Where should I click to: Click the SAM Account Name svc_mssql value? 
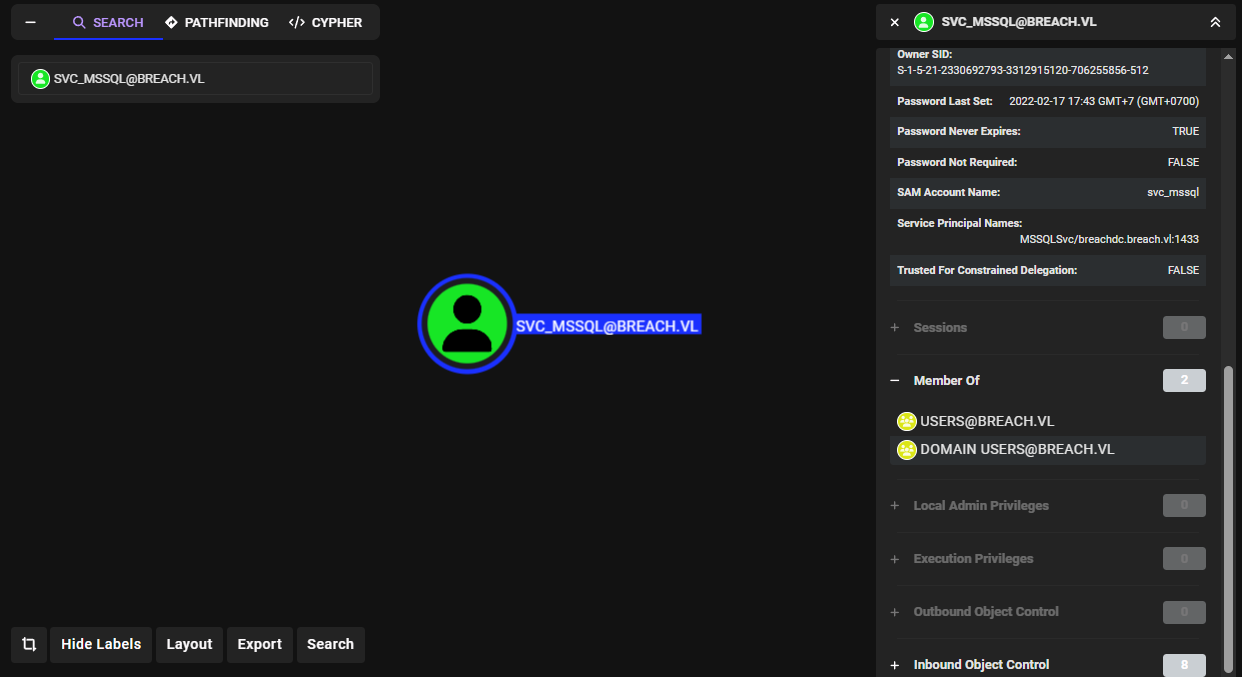(x=1173, y=192)
